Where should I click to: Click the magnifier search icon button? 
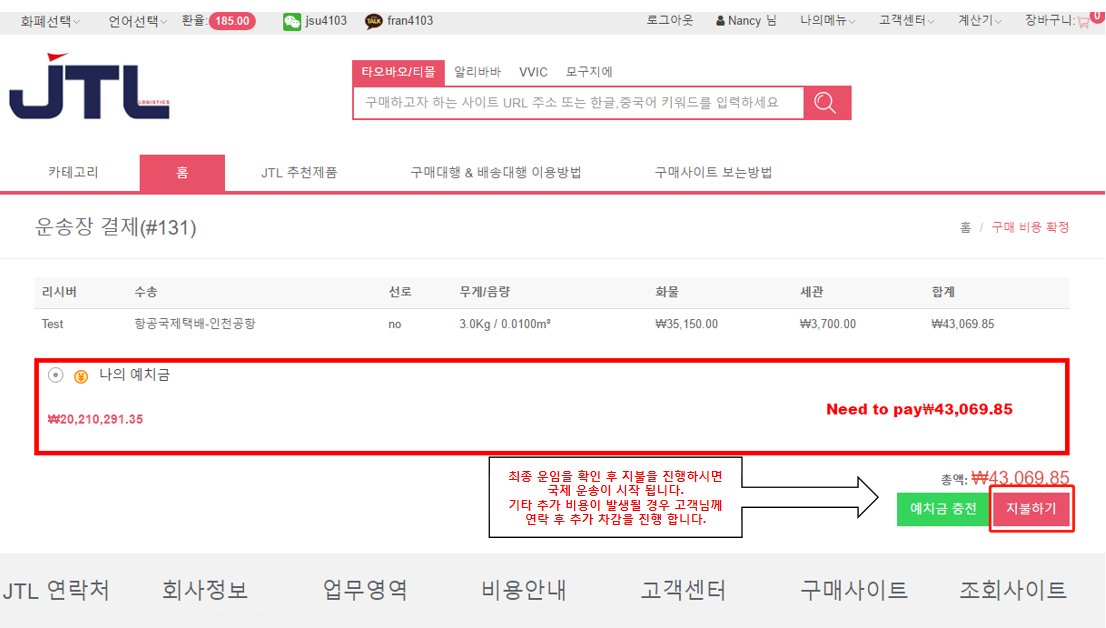click(826, 103)
